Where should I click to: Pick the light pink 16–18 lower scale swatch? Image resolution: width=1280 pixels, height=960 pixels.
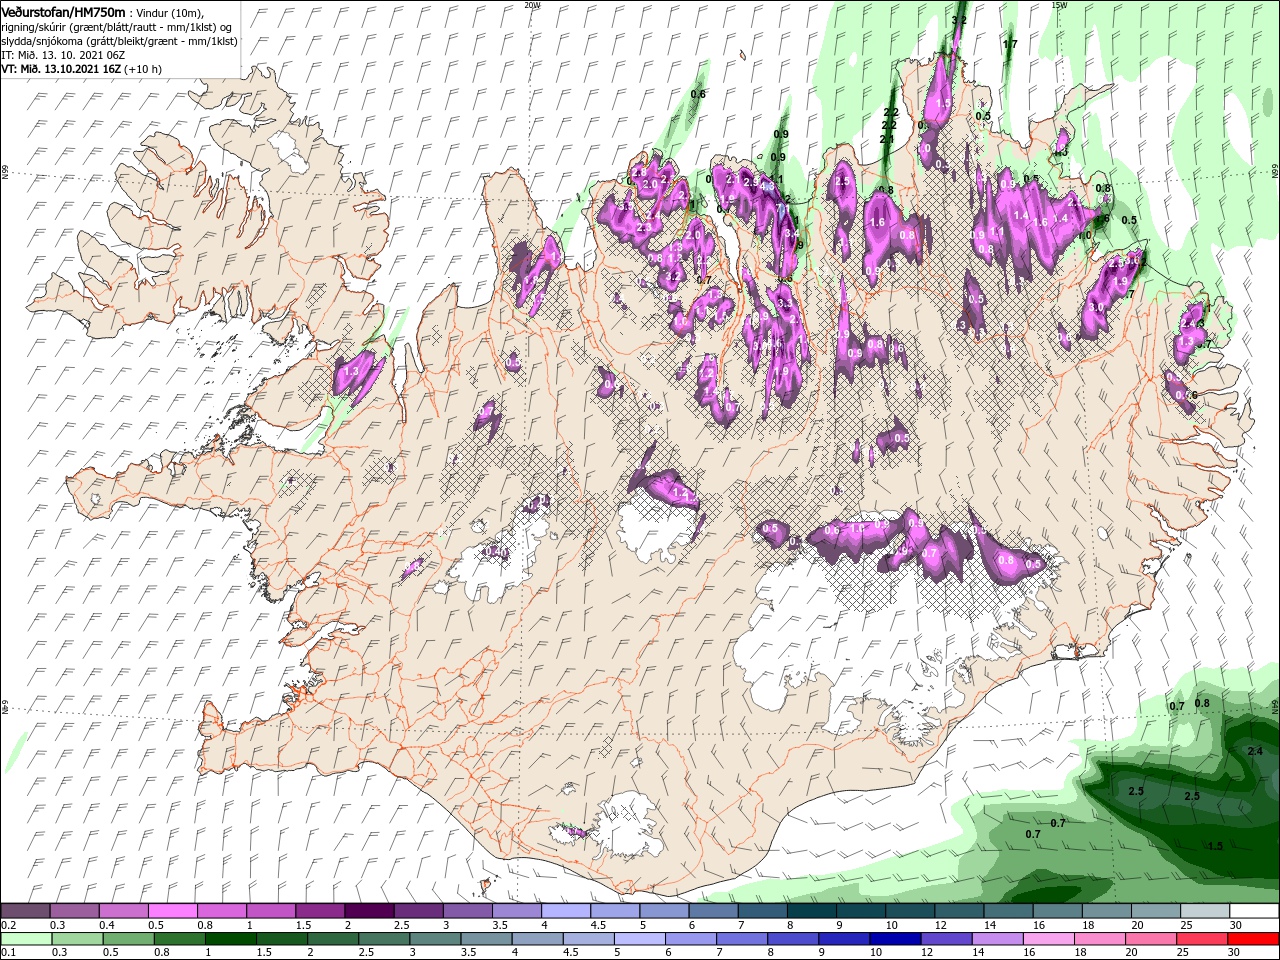tap(1048, 938)
